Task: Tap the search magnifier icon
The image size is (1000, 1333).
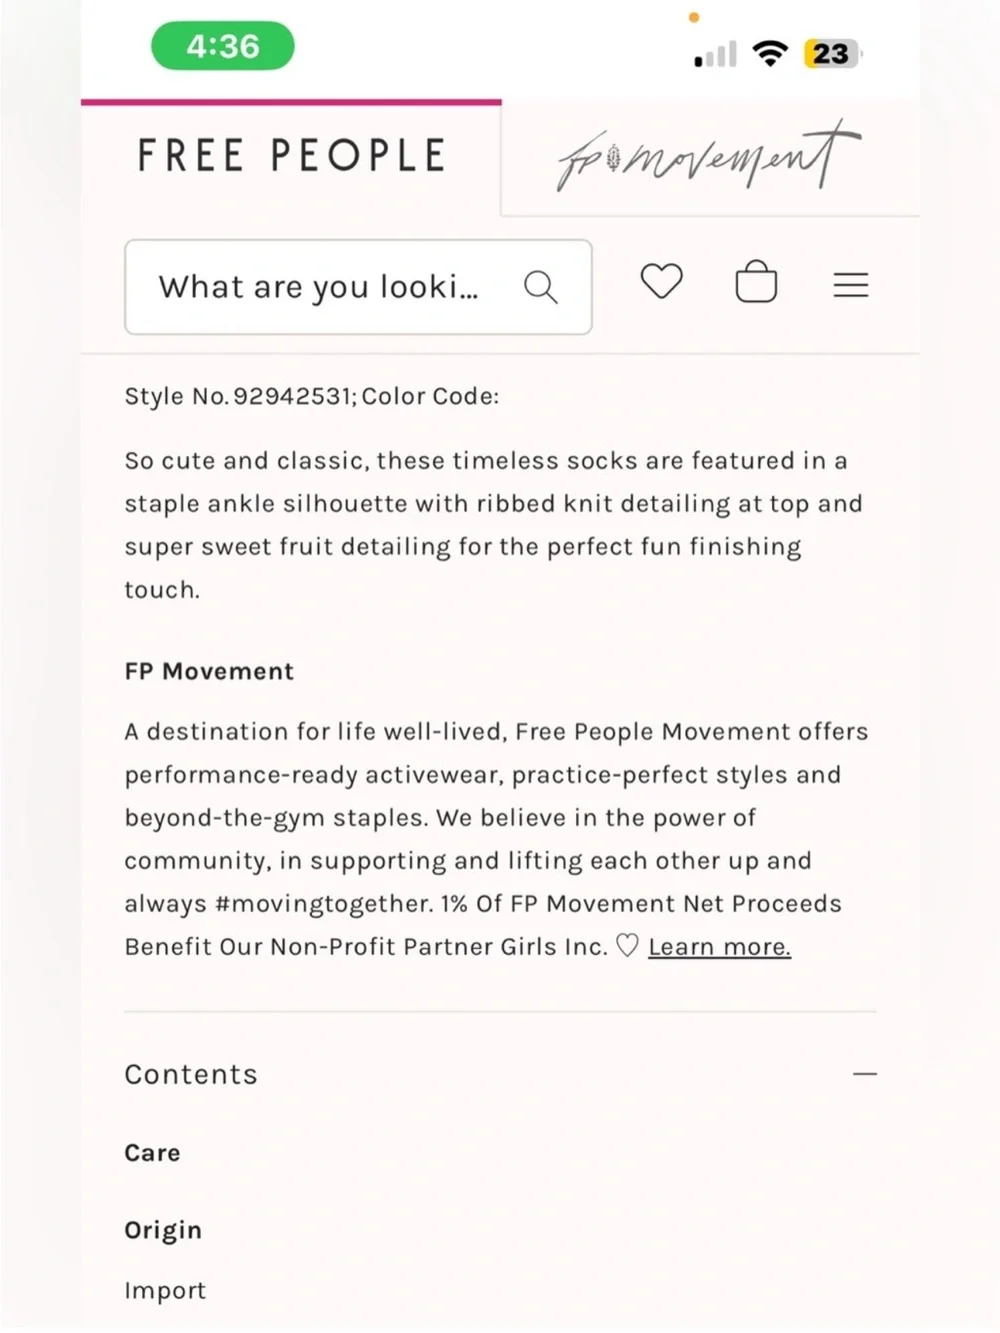Action: [x=540, y=287]
